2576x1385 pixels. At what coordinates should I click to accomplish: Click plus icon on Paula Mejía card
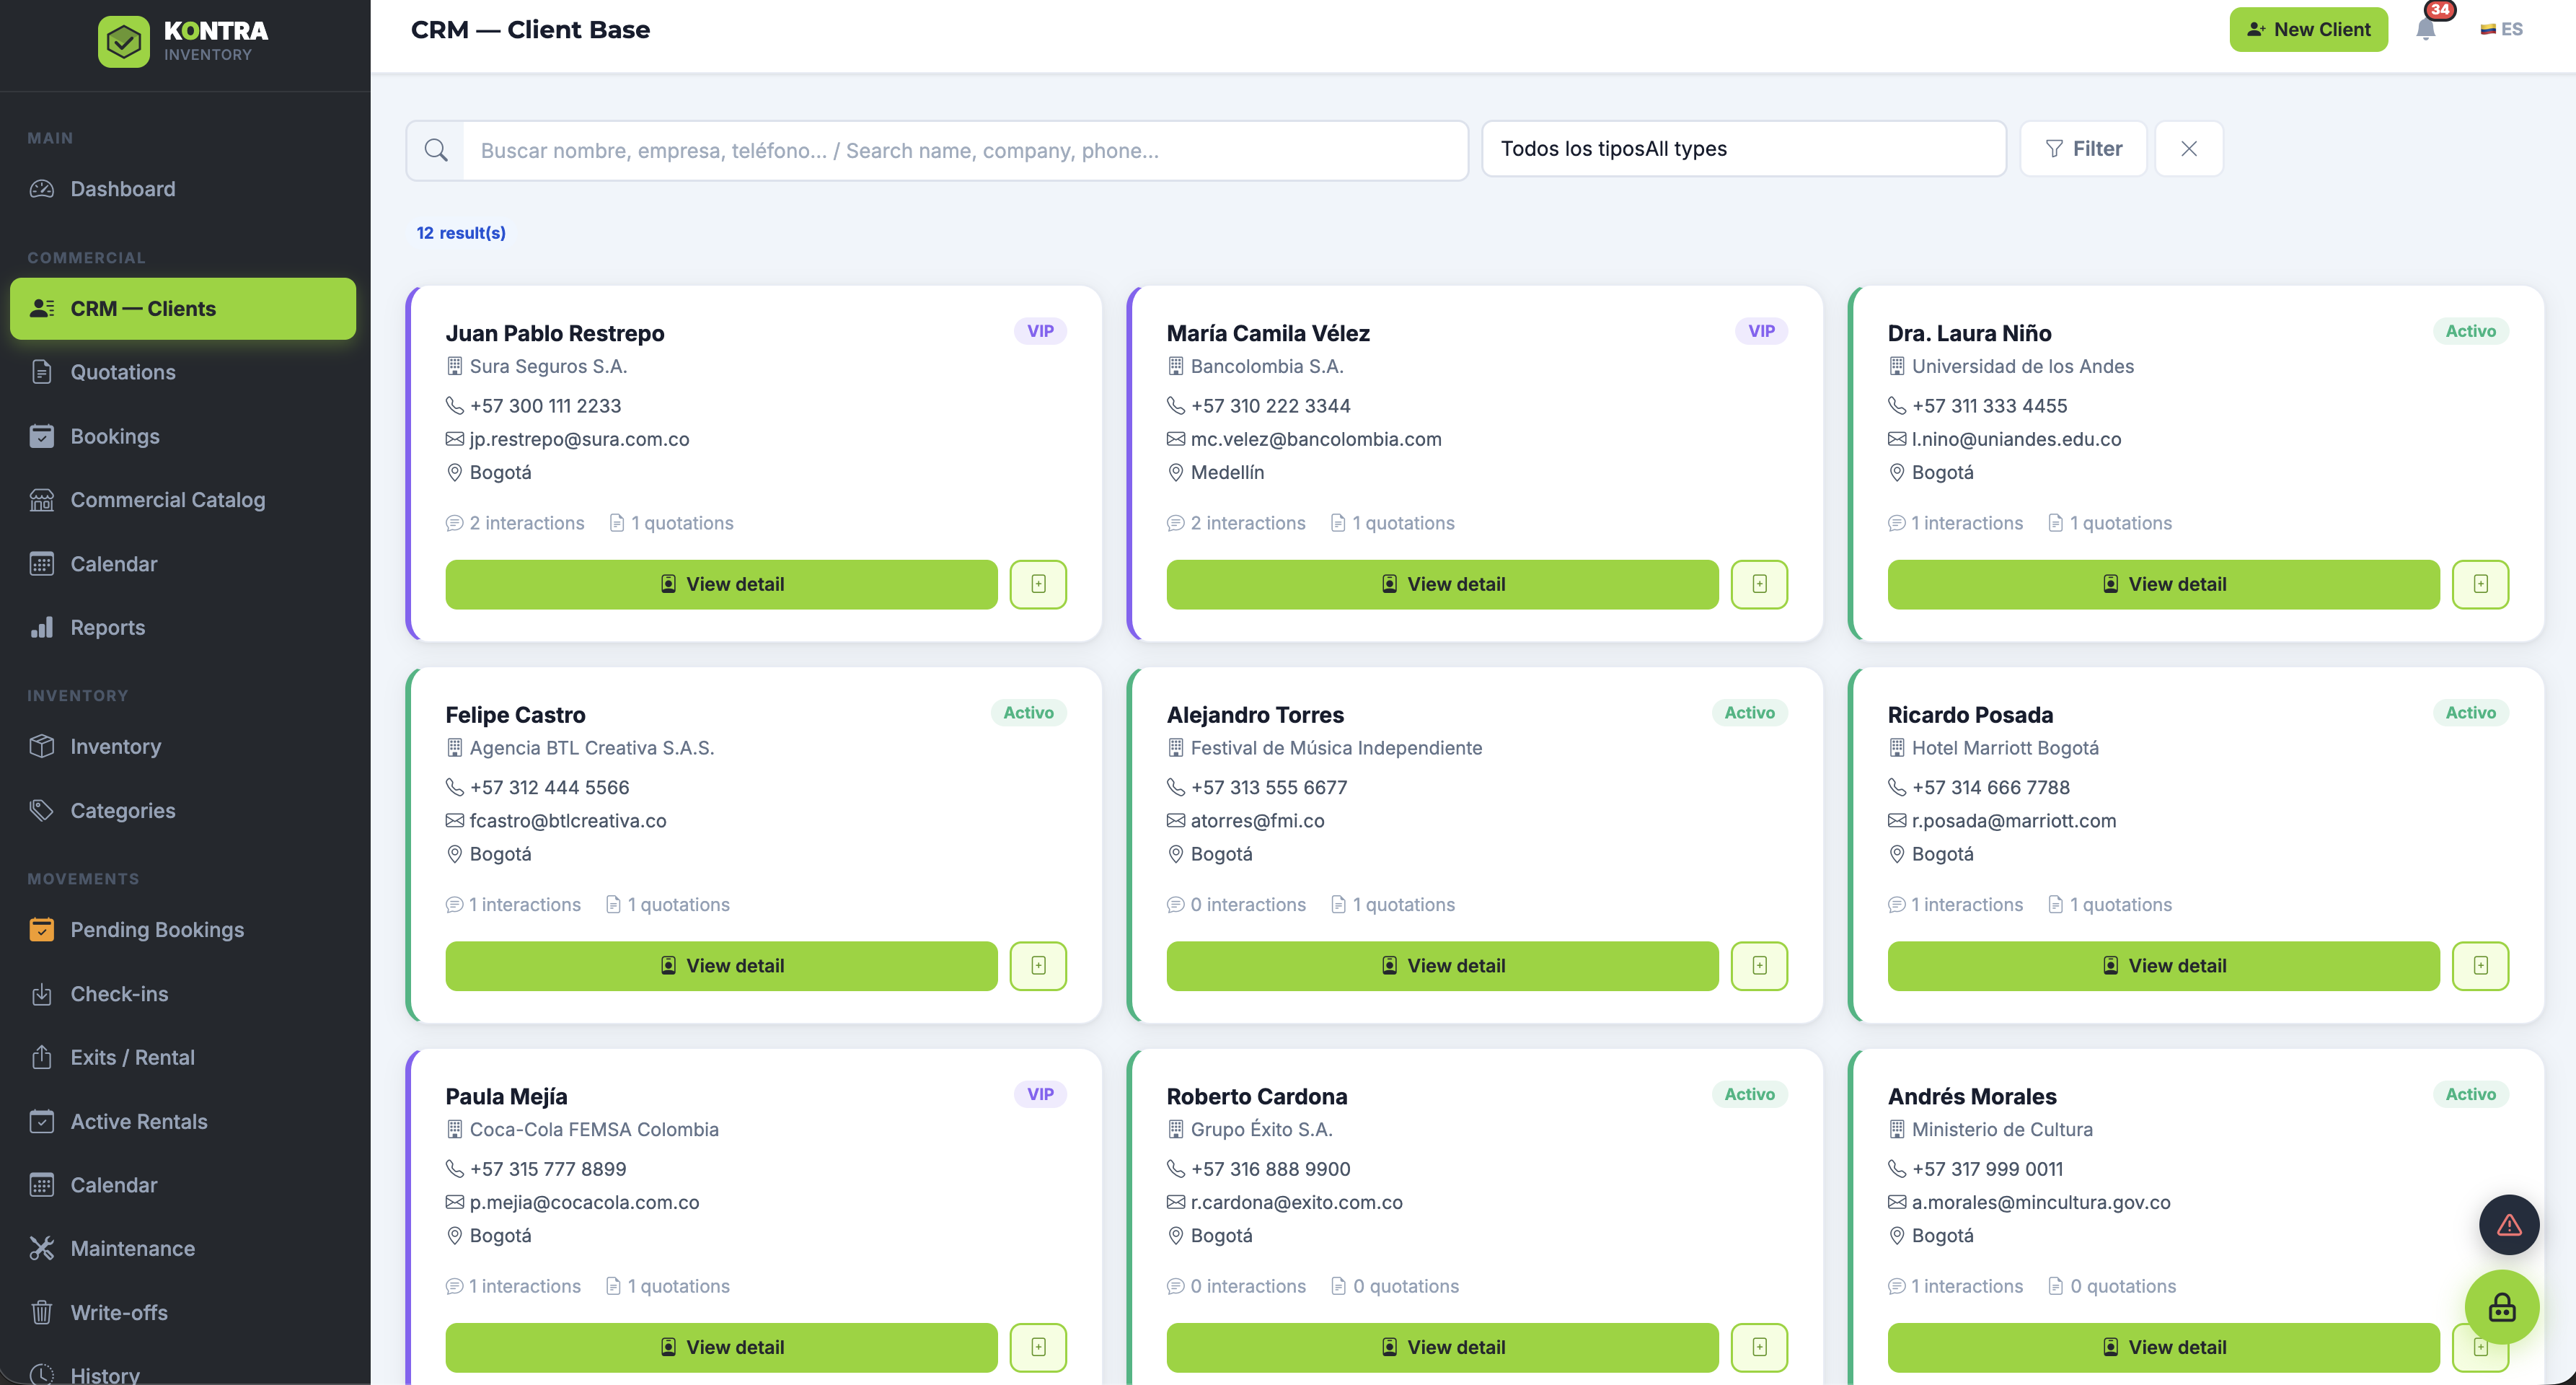(x=1038, y=1347)
